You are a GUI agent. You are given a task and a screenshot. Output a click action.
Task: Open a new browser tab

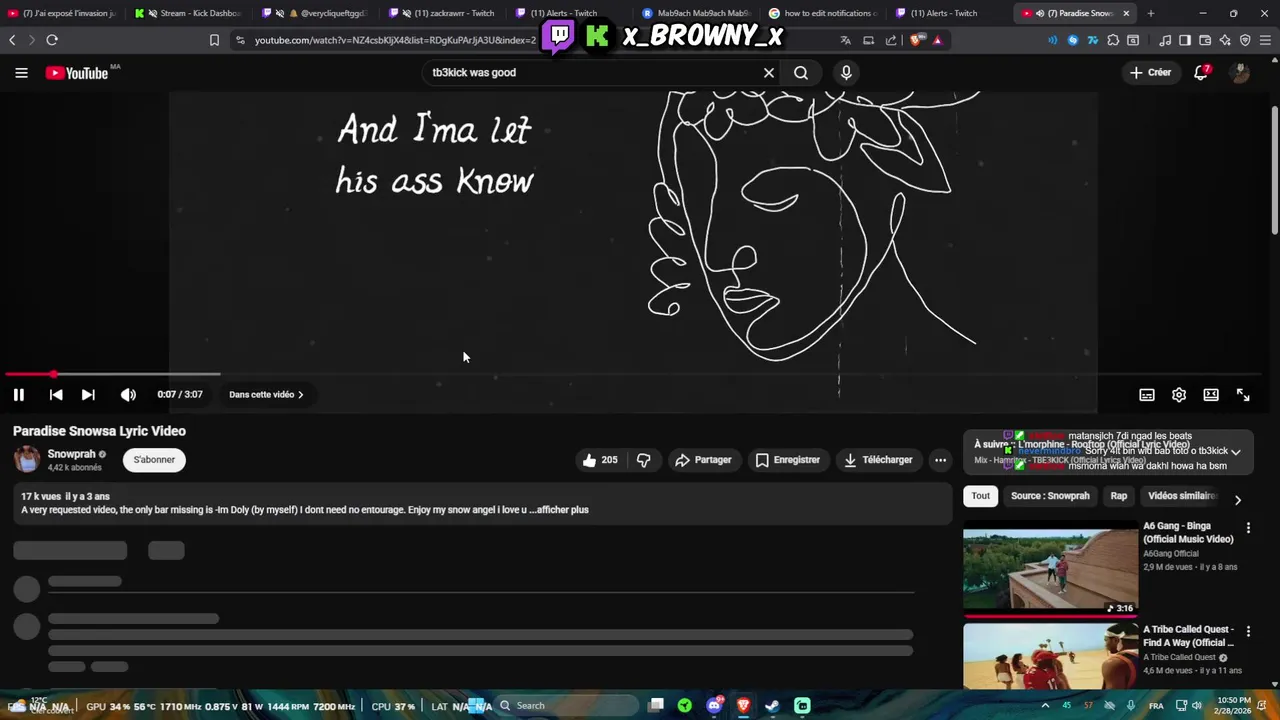pyautogui.click(x=1151, y=13)
